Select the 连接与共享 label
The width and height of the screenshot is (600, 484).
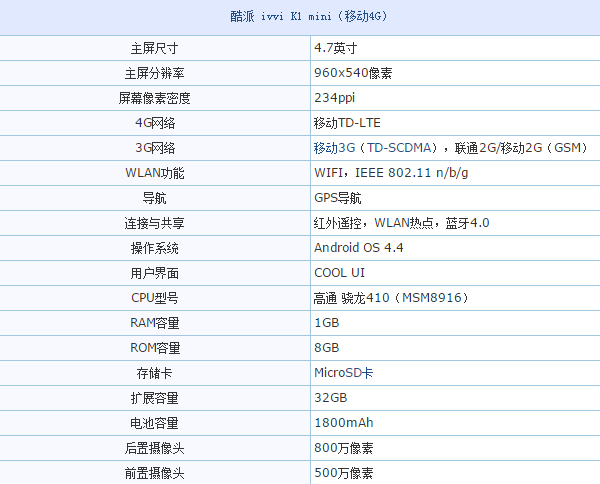tap(155, 223)
